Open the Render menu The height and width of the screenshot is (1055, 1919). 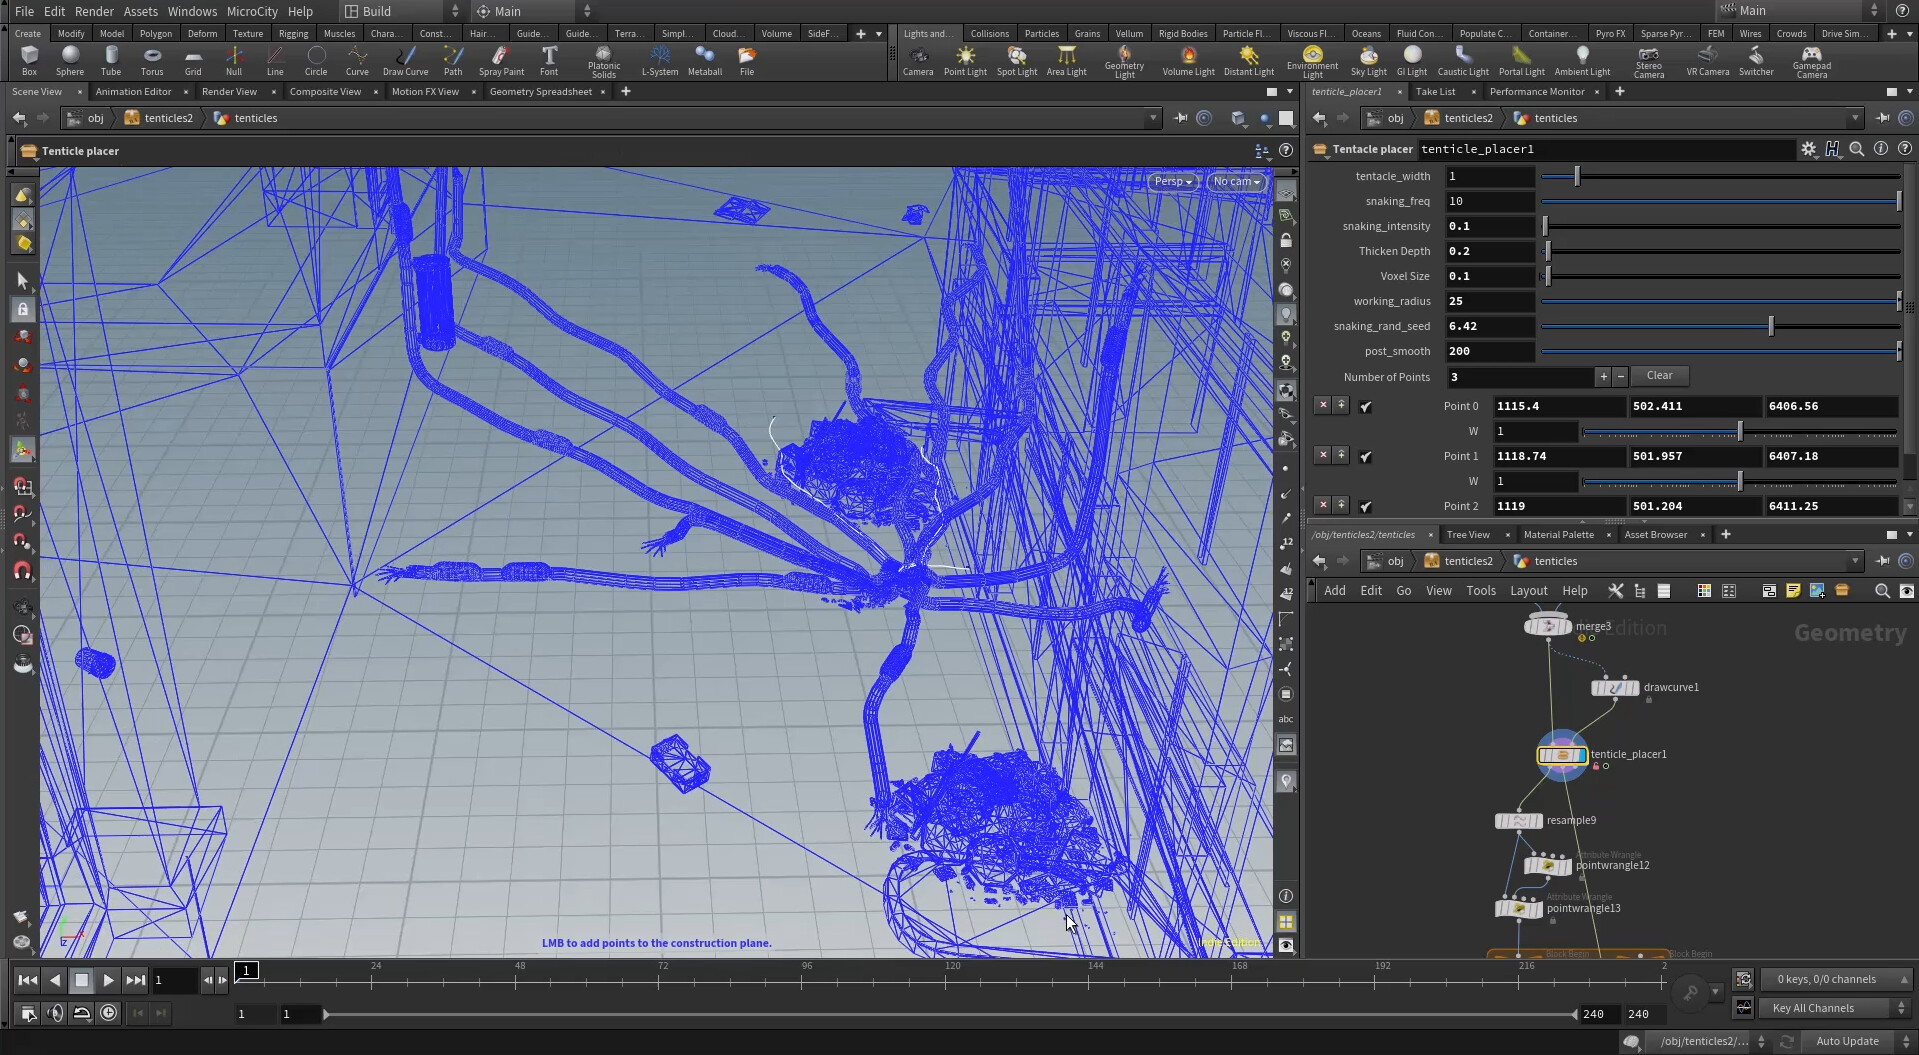click(x=94, y=11)
